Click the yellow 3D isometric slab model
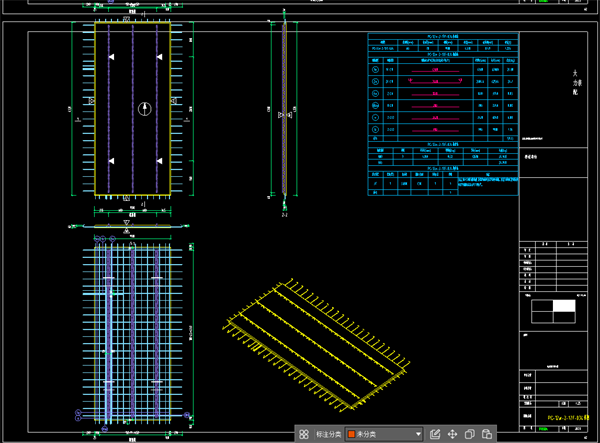 point(316,345)
